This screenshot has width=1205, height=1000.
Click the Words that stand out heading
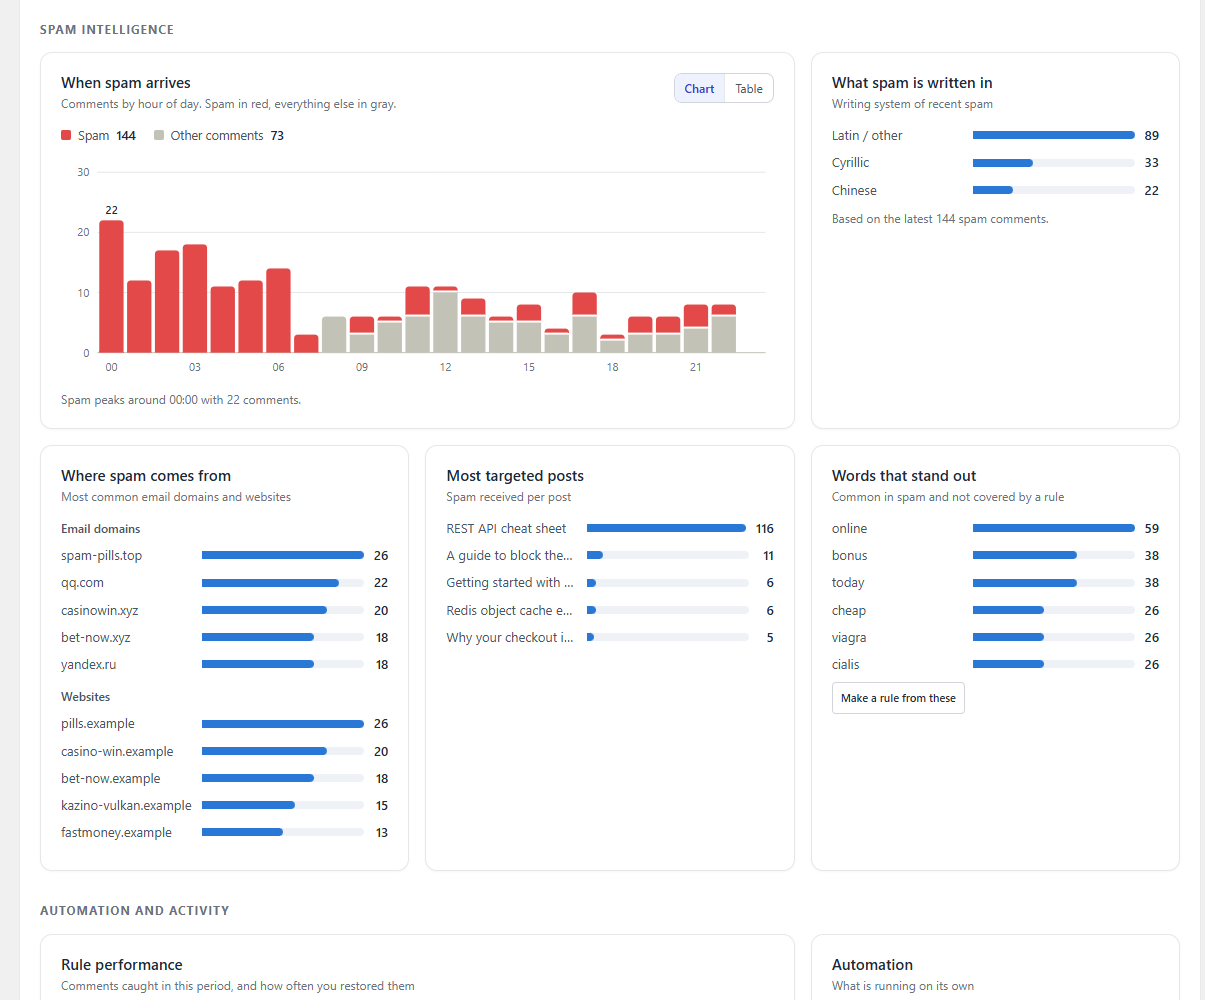tap(904, 476)
